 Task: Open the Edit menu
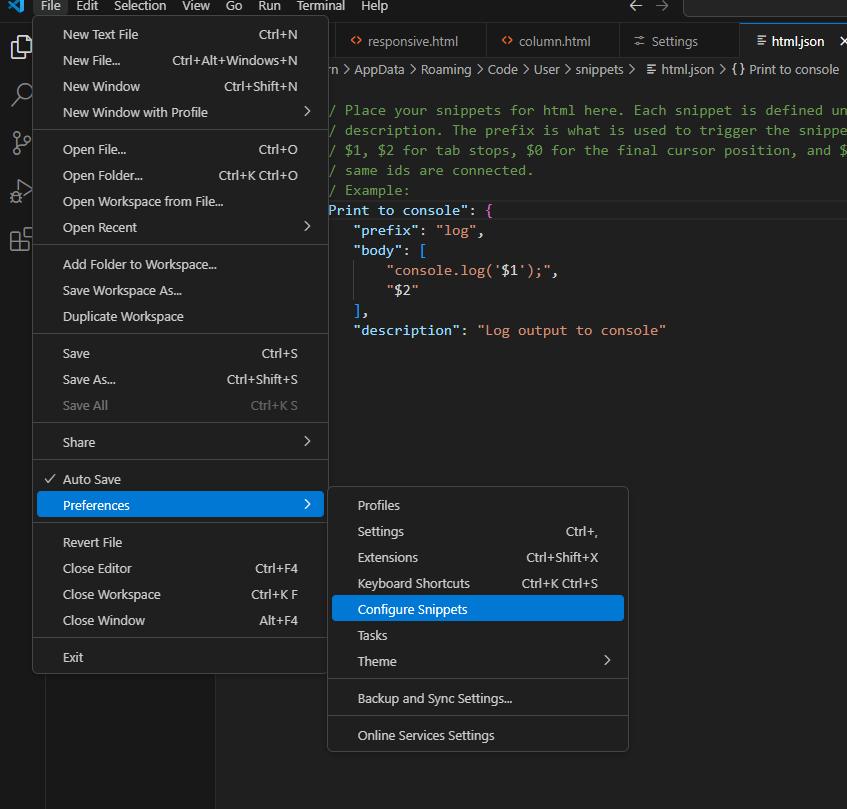pyautogui.click(x=87, y=6)
